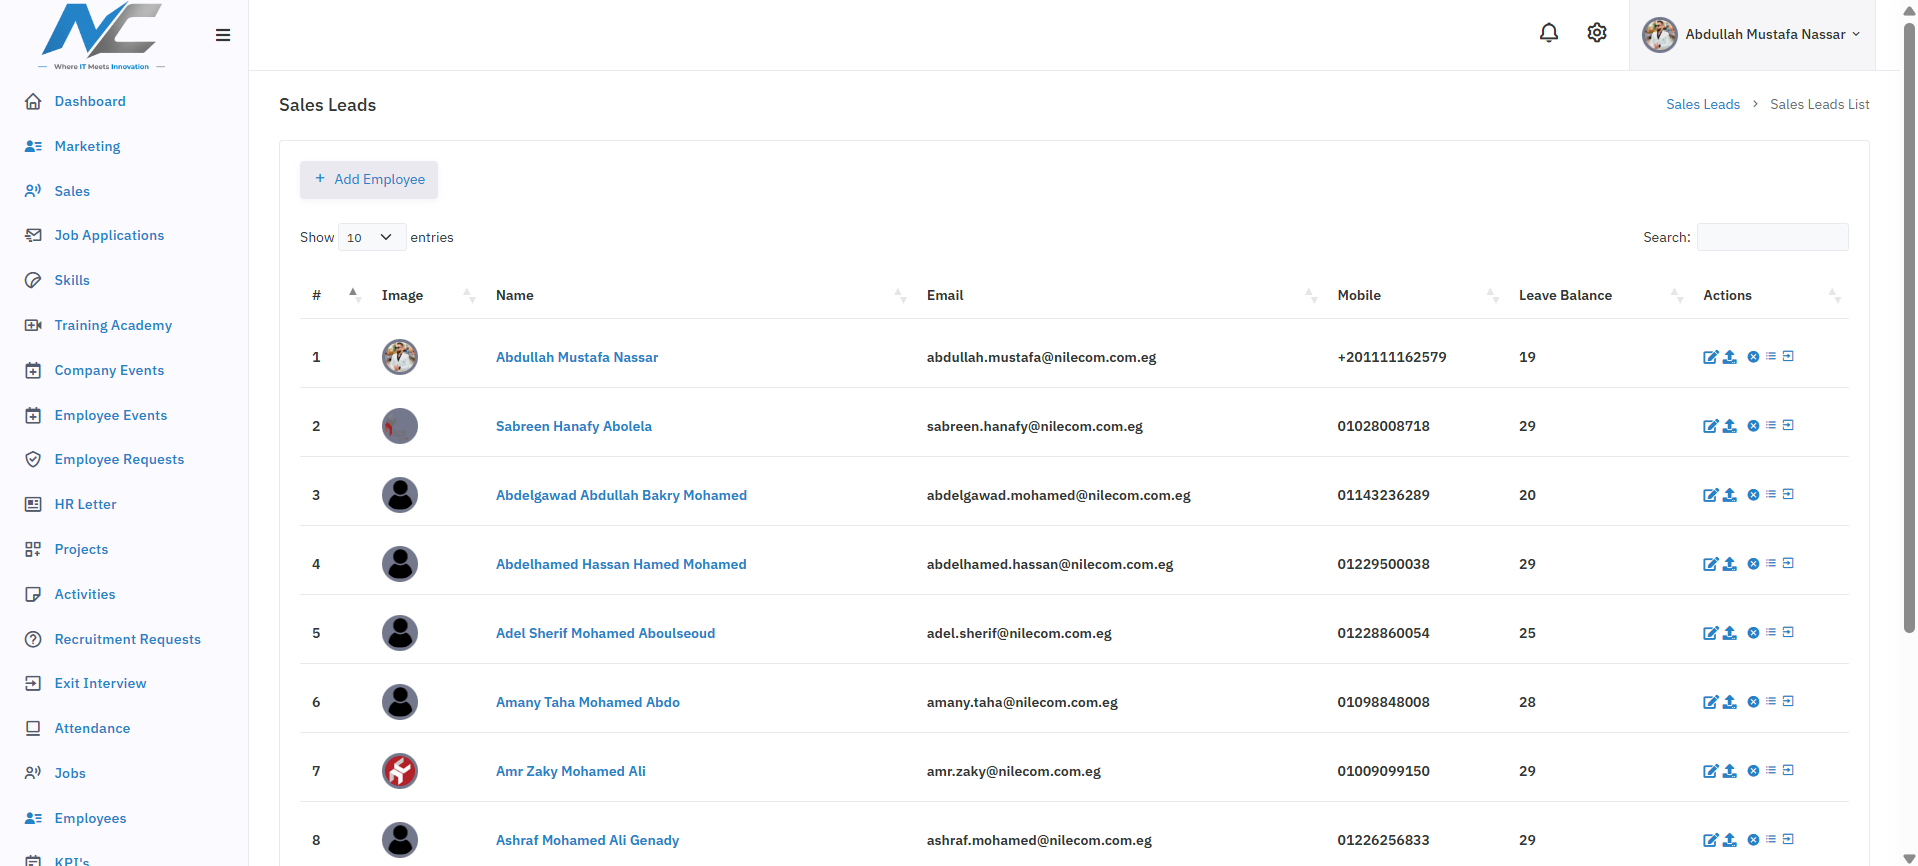
Task: Click the Employee Requests shield icon in sidebar
Action: point(33,459)
